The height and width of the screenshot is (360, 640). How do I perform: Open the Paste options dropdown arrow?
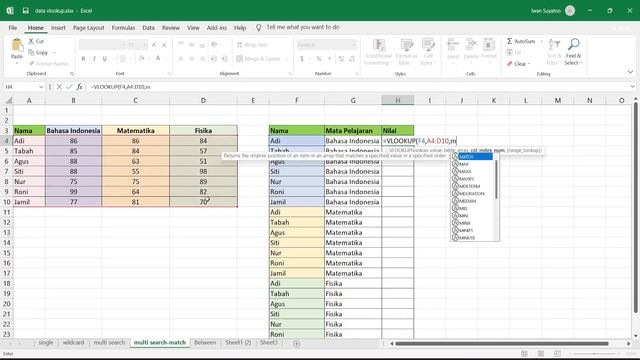(17, 64)
